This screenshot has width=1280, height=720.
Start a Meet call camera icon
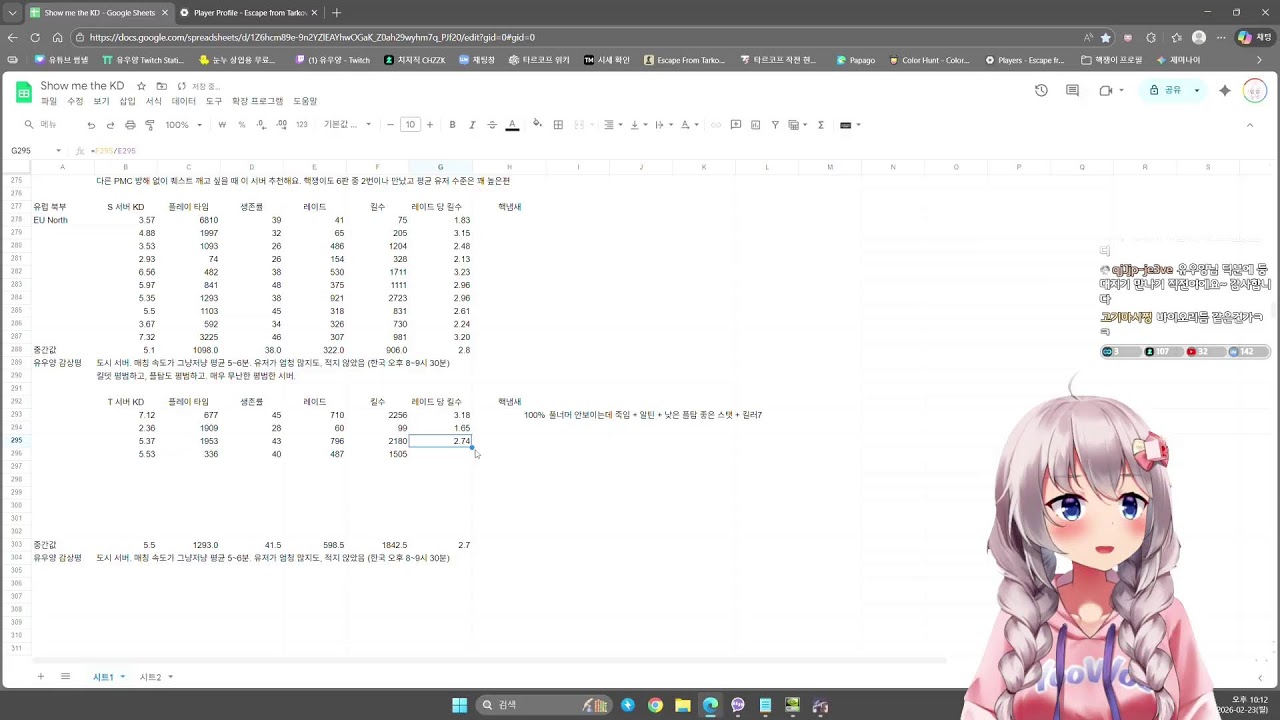click(1105, 90)
